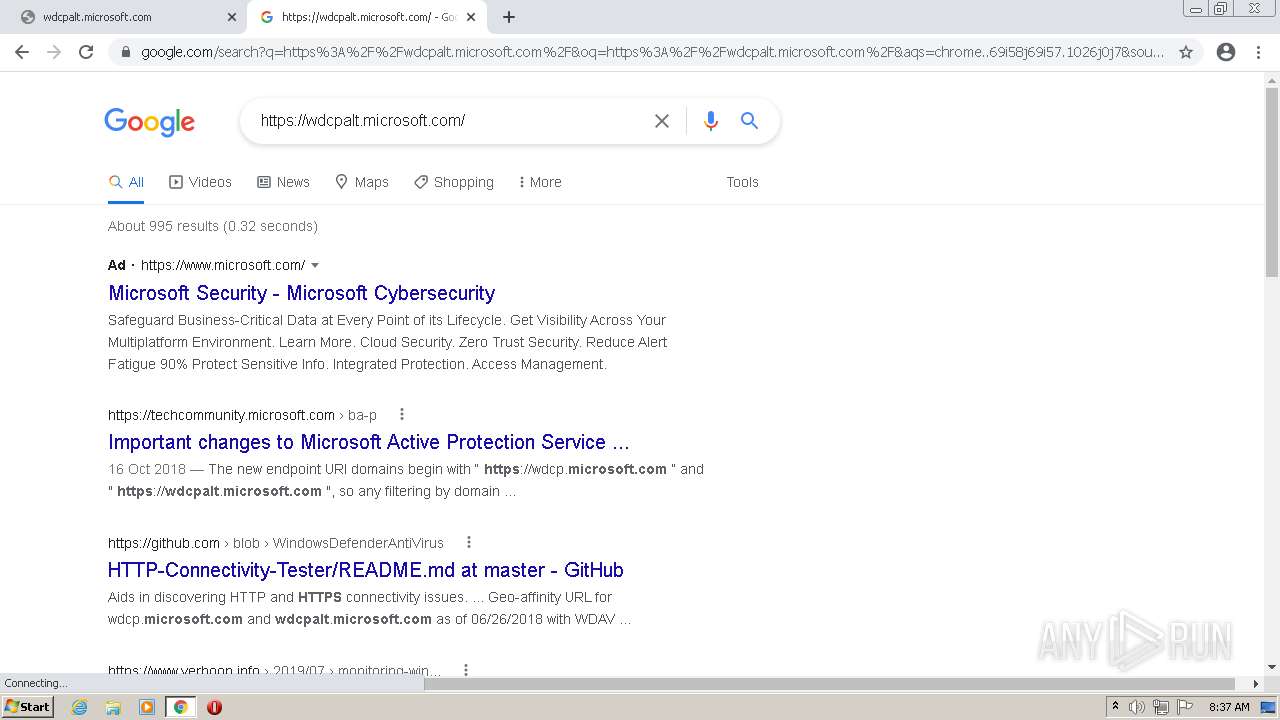Click the horizontal scrollbar thumb
Screen dimensions: 1280x720
[829, 684]
